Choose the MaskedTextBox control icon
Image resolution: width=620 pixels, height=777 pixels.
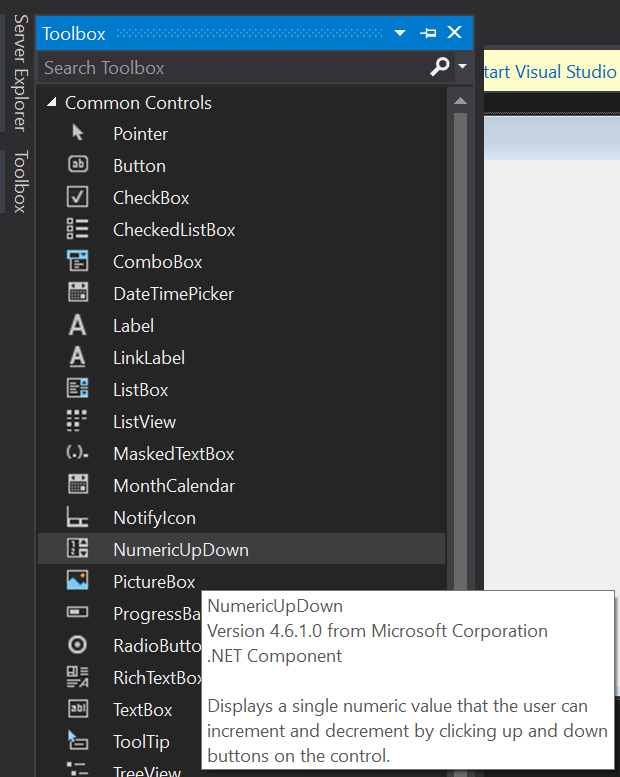[x=77, y=452]
